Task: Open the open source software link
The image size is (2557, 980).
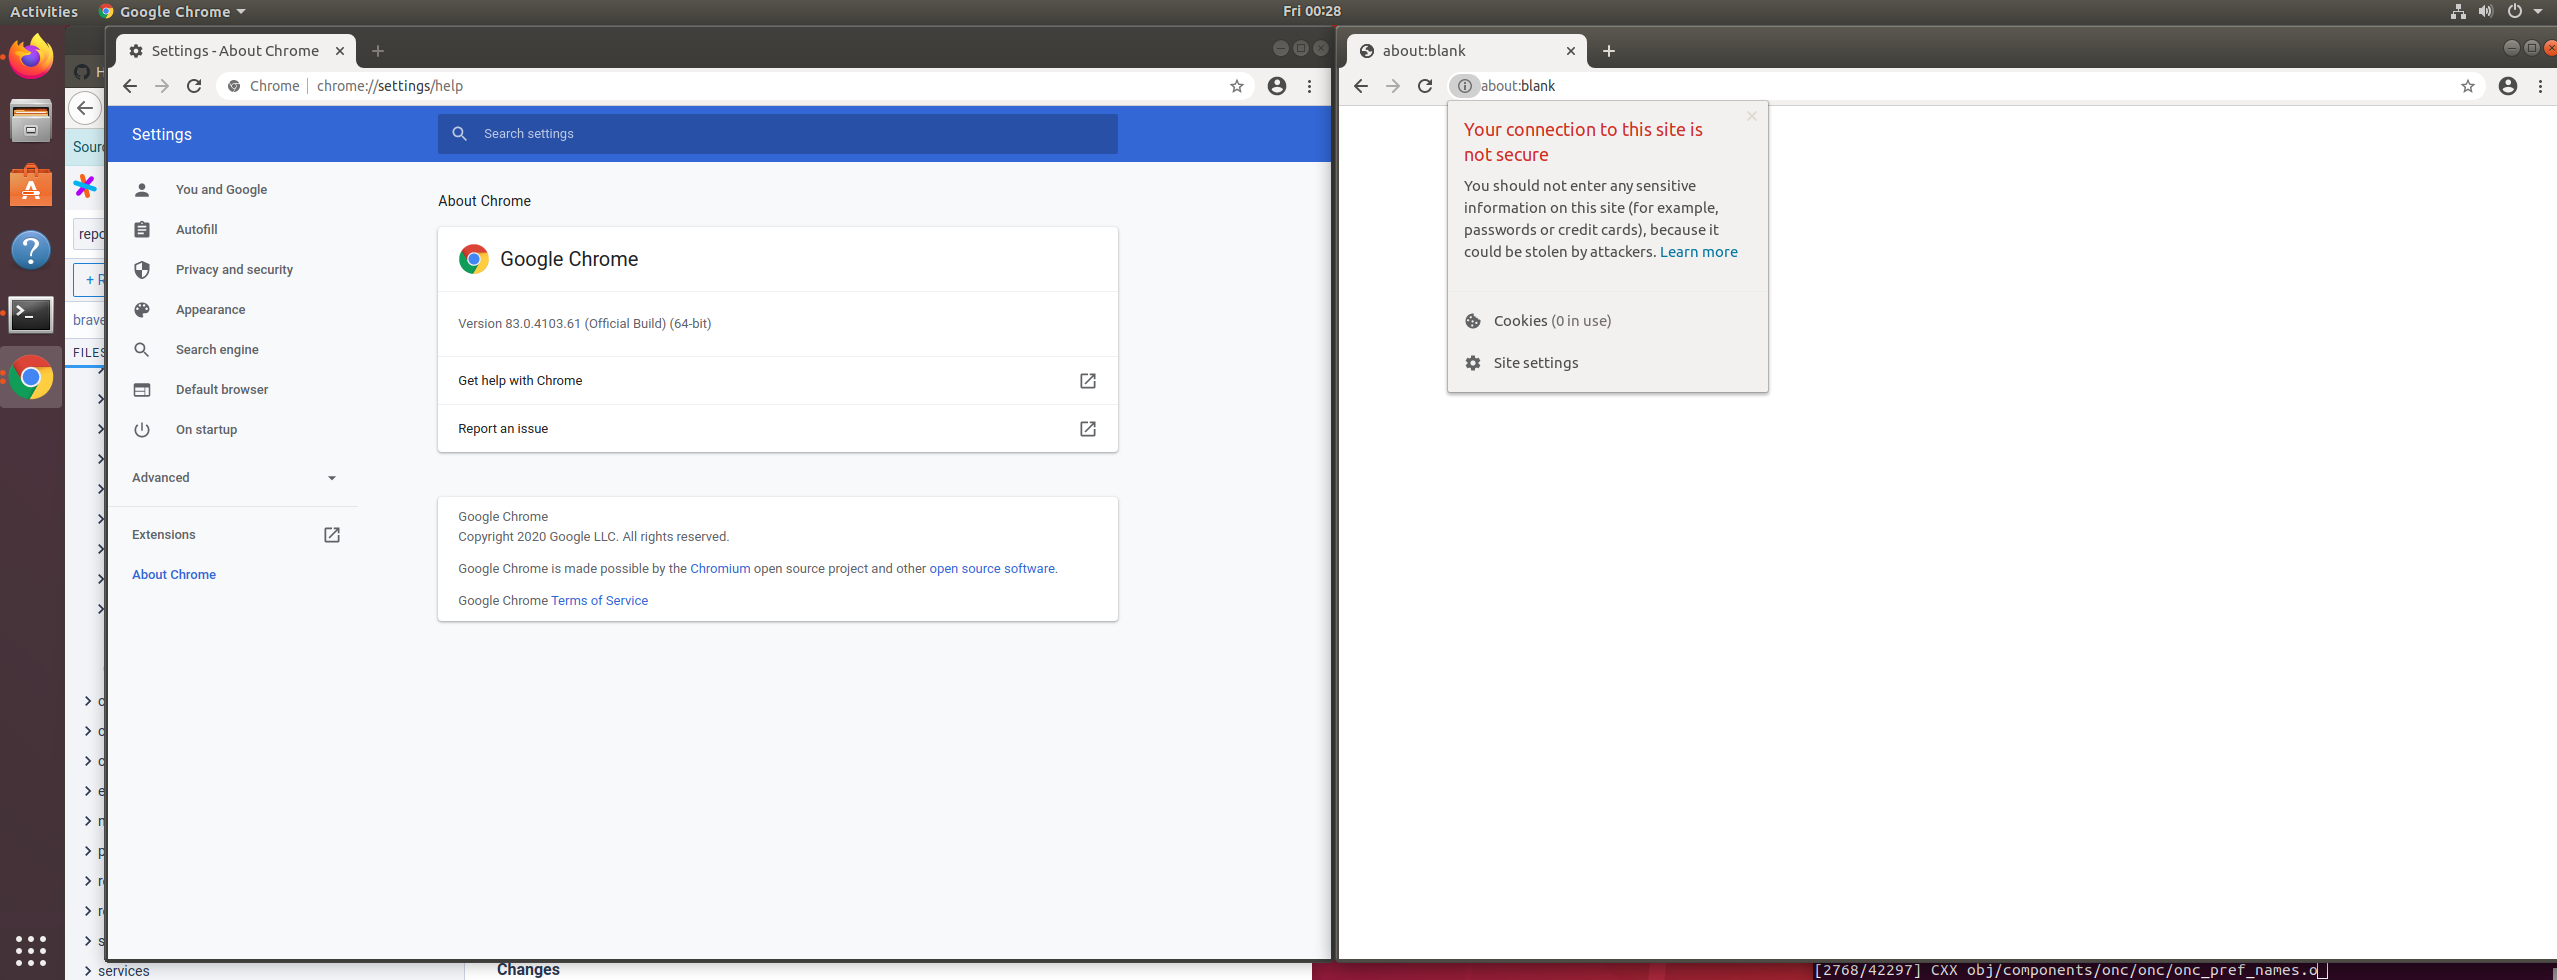Action: 992,569
